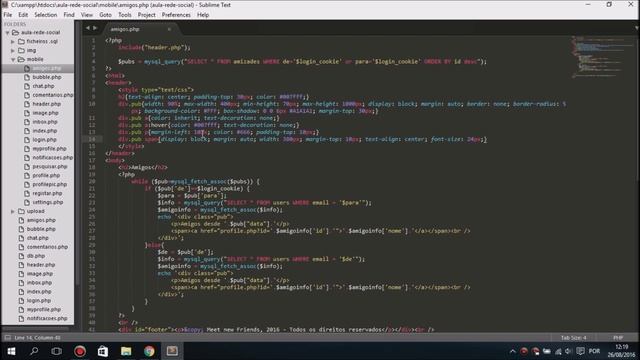
Task: Expand the upload folder arrow
Action: 13,211
